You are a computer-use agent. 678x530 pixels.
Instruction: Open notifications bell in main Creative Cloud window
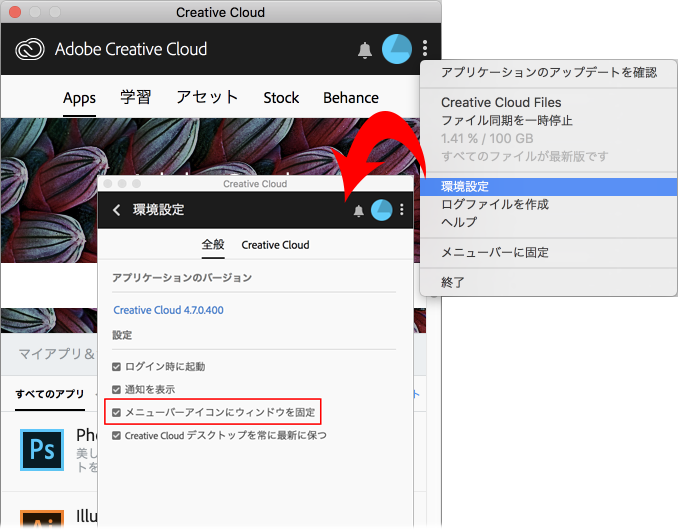point(365,50)
